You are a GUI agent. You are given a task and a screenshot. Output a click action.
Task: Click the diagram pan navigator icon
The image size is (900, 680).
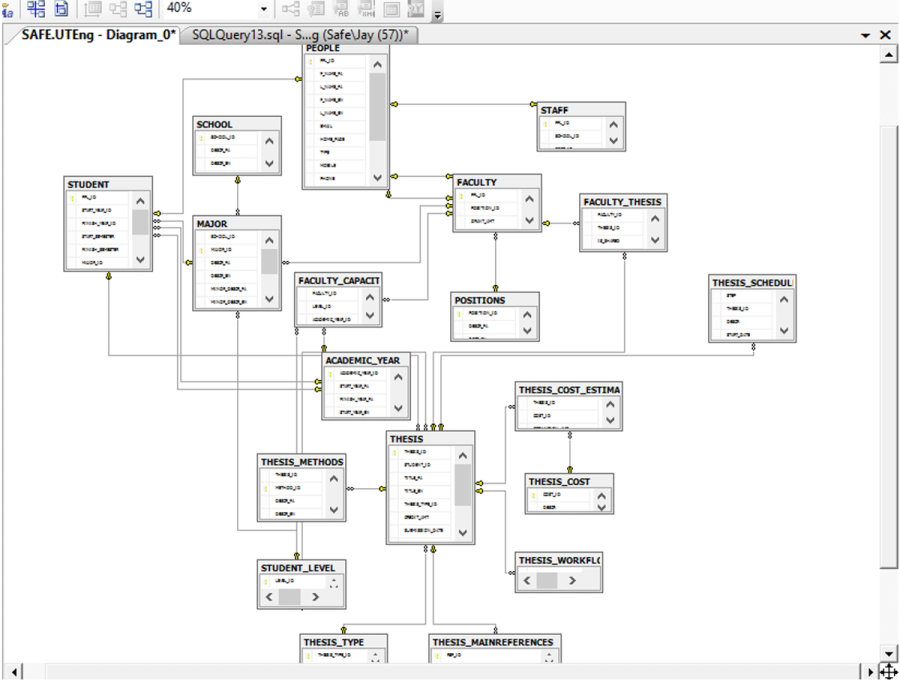click(x=888, y=671)
